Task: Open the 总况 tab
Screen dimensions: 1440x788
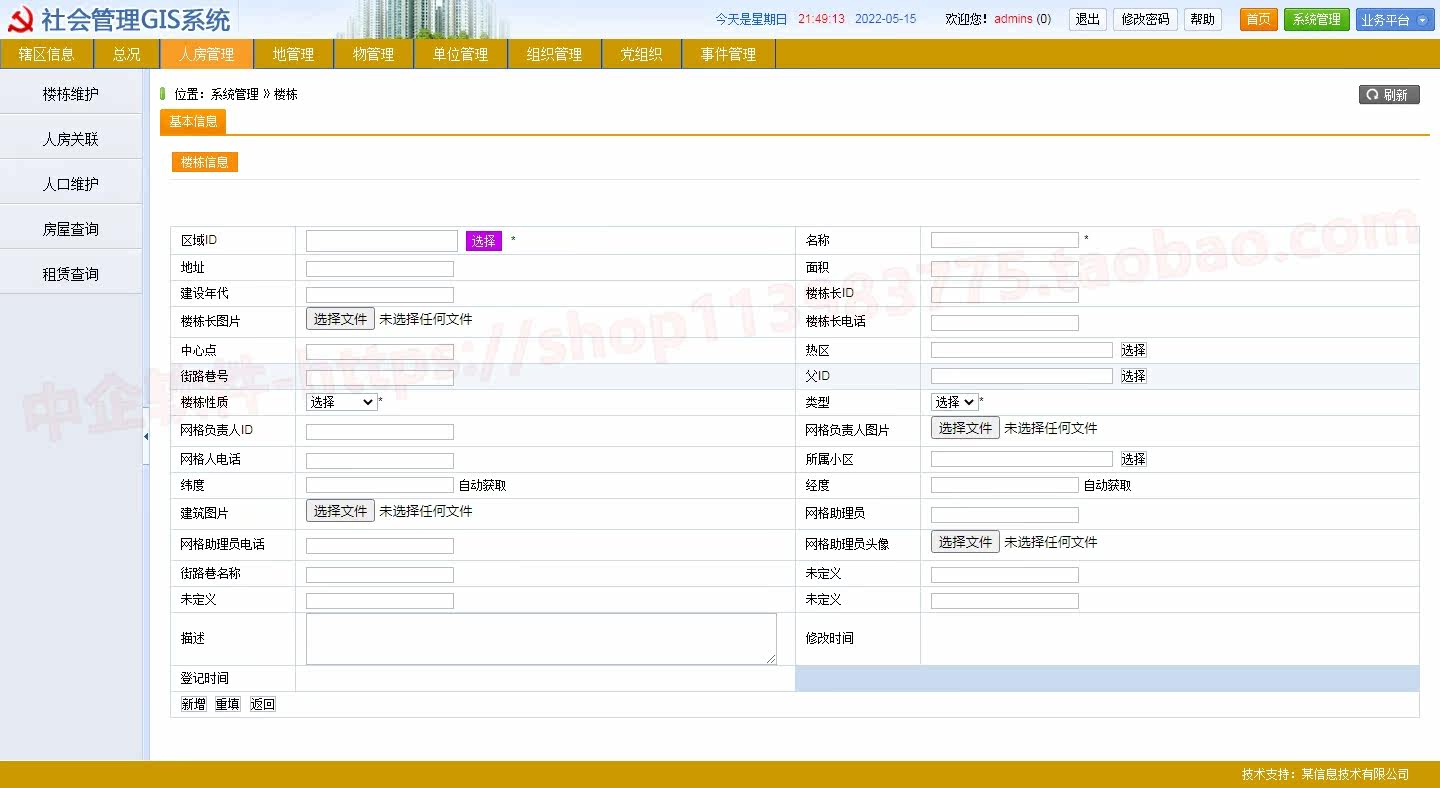Action: coord(127,54)
